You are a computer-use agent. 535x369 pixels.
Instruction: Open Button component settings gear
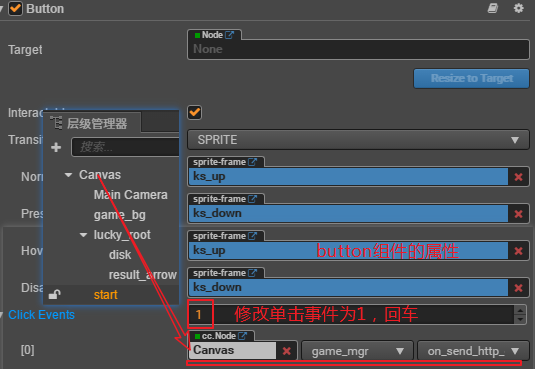coord(519,8)
